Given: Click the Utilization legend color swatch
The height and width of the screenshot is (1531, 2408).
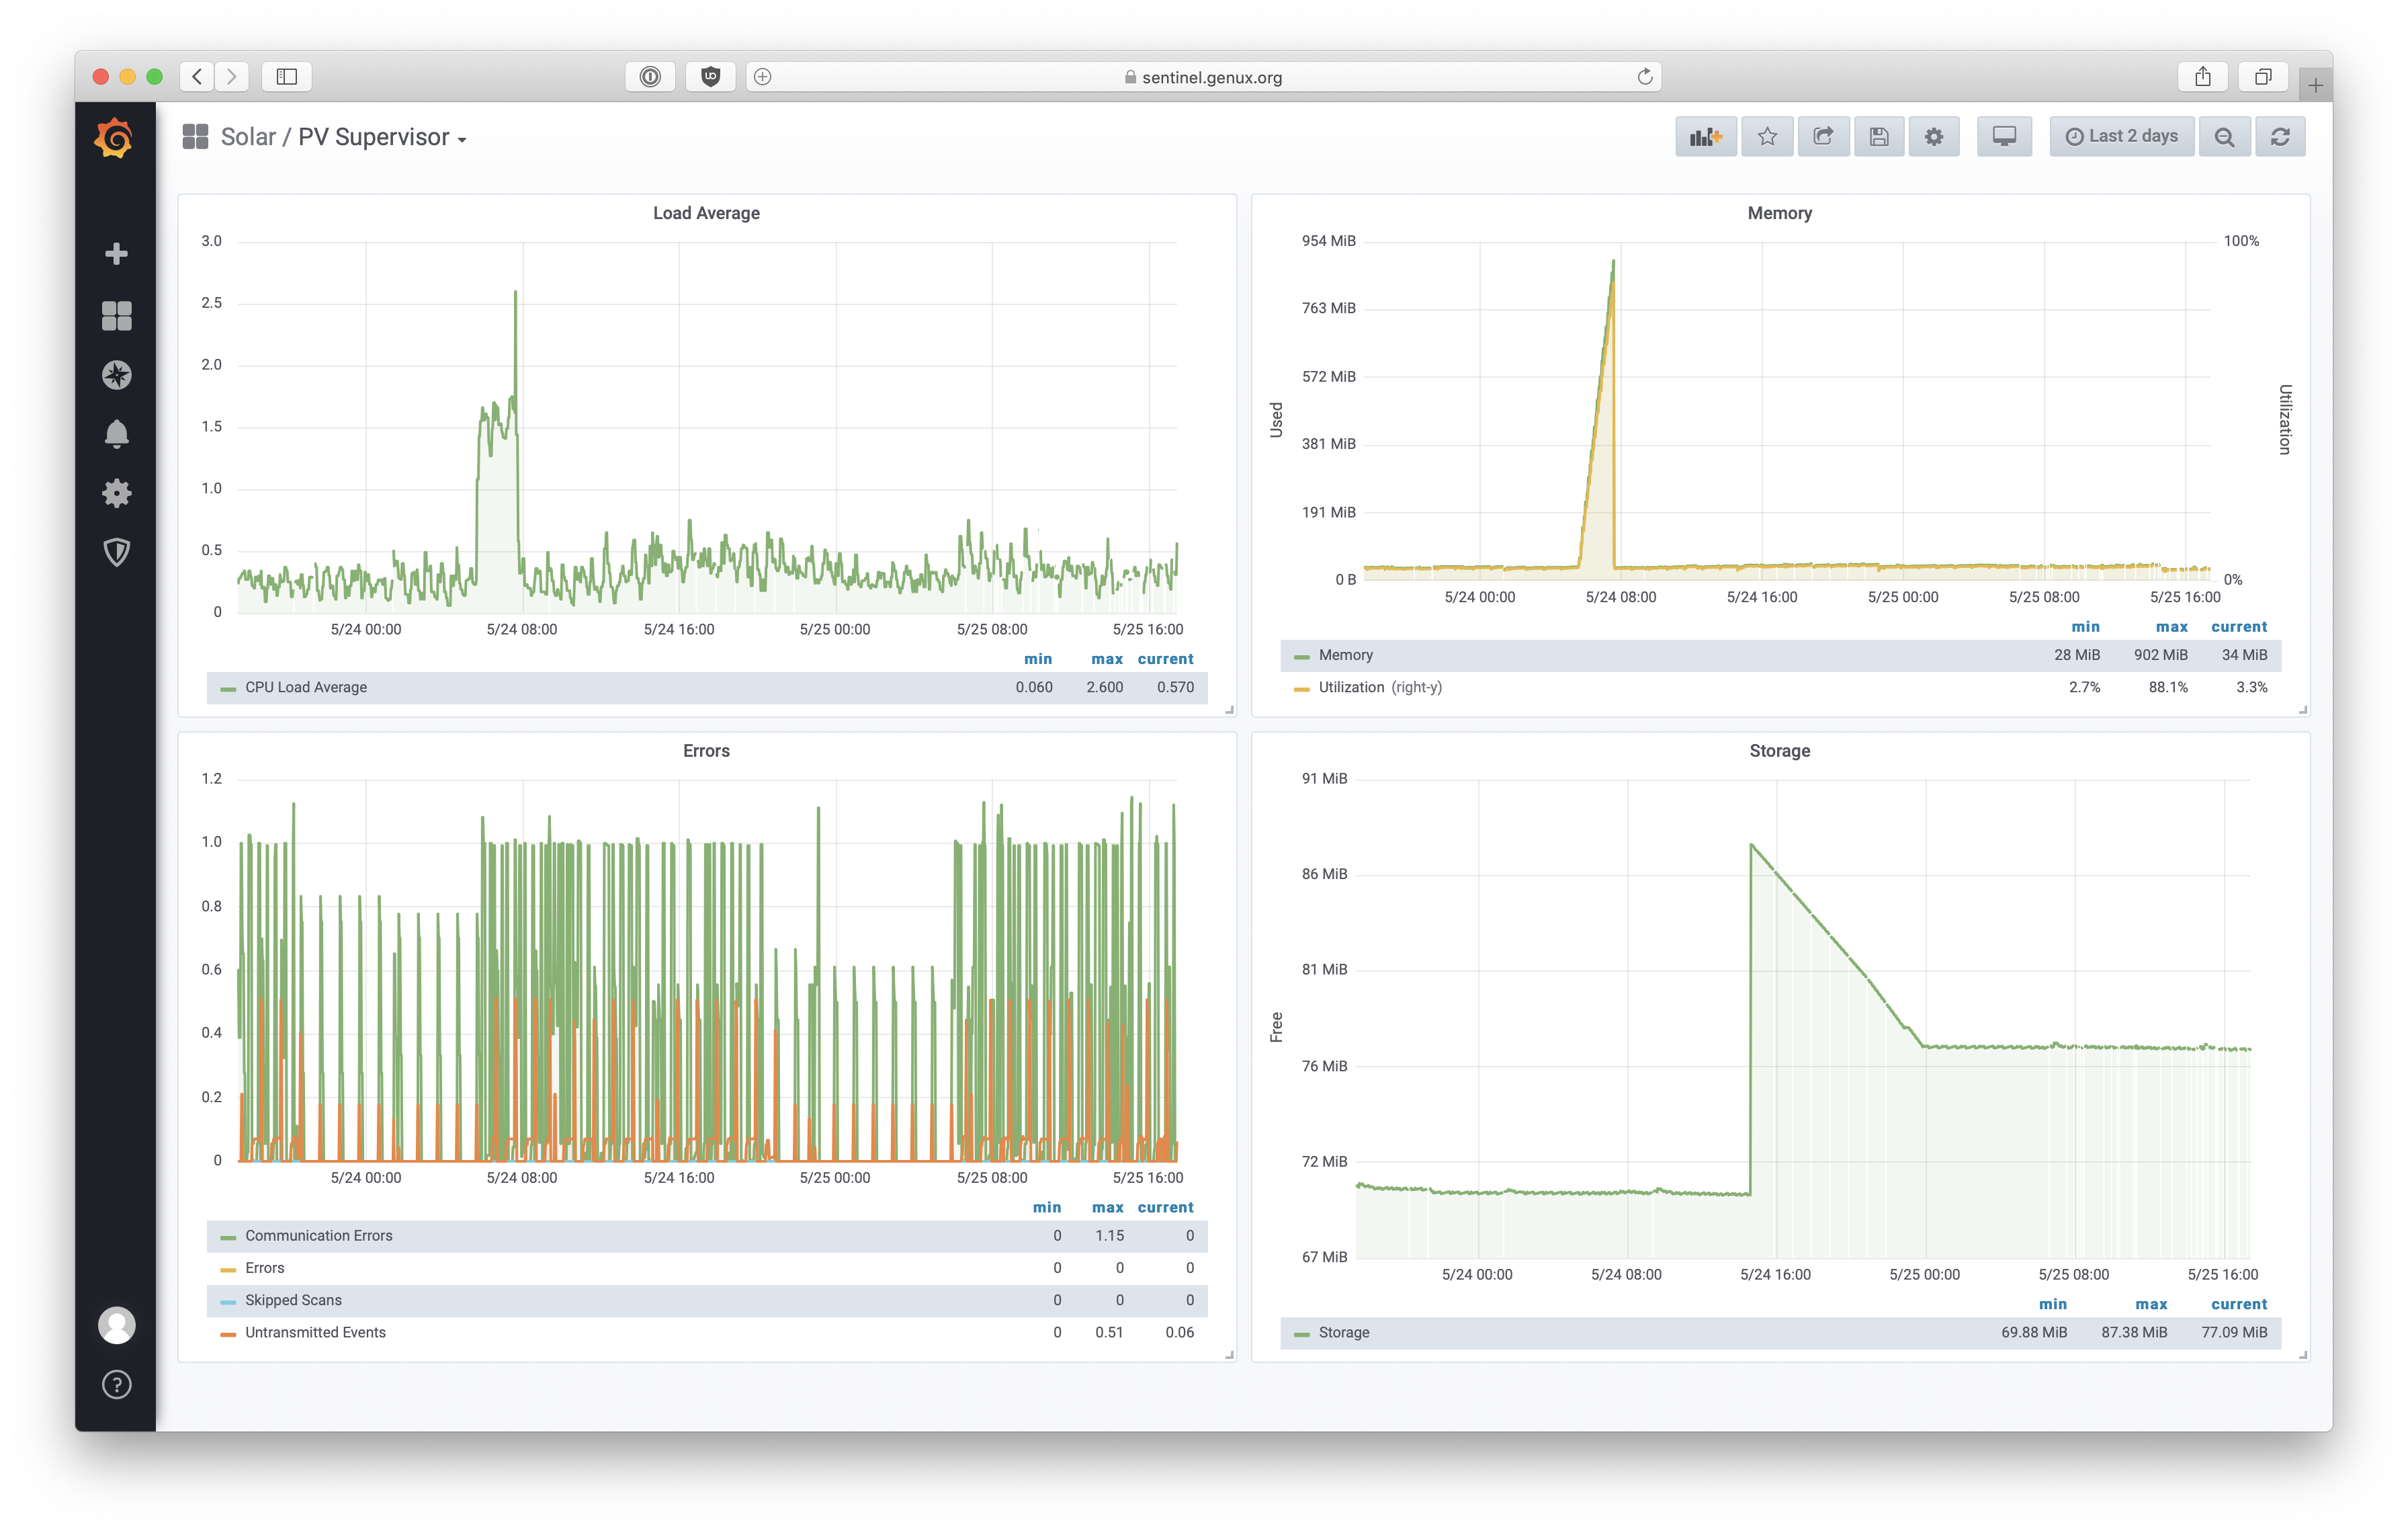Looking at the screenshot, I should [1301, 689].
